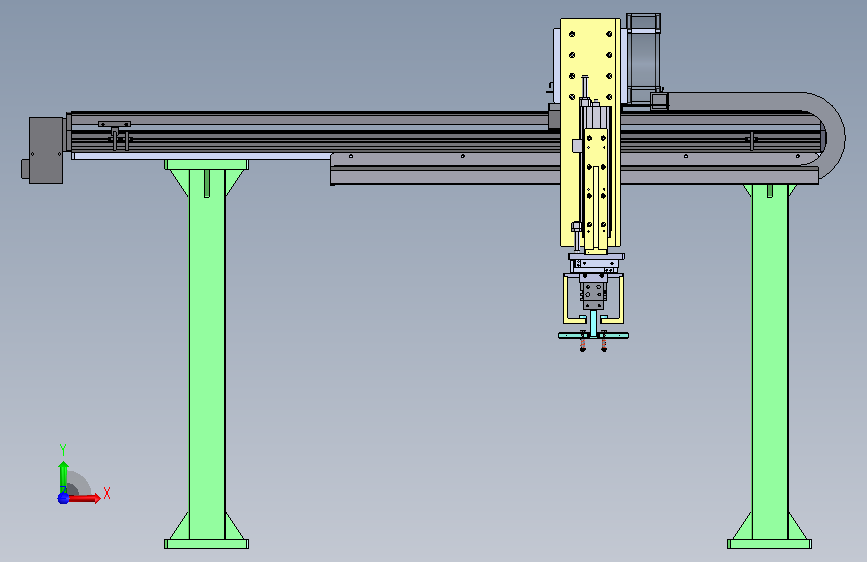The height and width of the screenshot is (562, 867).
Task: Click the blue Z axis sphere of triad
Action: click(63, 498)
